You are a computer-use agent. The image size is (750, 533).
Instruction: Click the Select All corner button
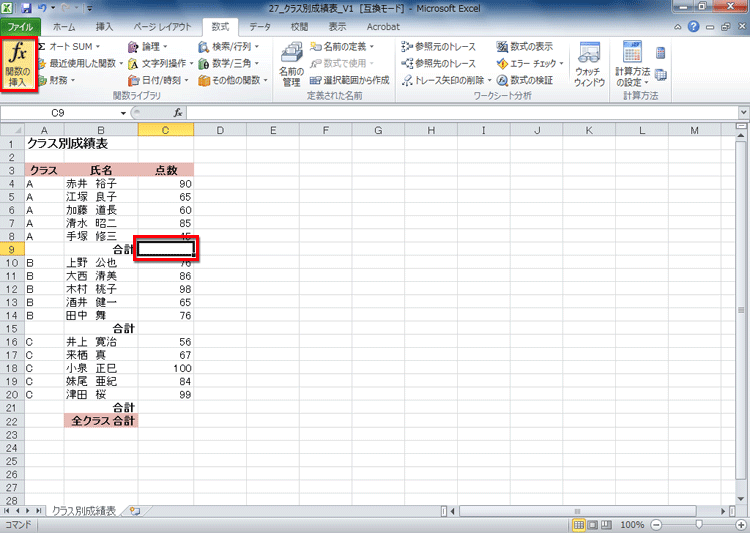tap(12, 130)
